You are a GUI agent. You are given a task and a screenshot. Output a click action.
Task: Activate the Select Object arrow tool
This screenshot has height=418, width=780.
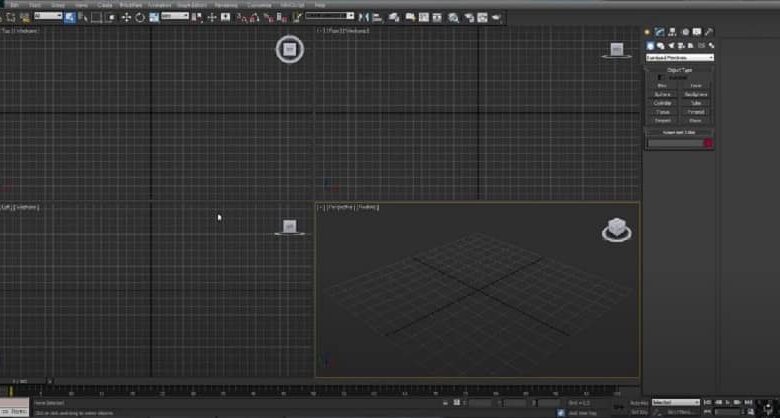pos(70,17)
